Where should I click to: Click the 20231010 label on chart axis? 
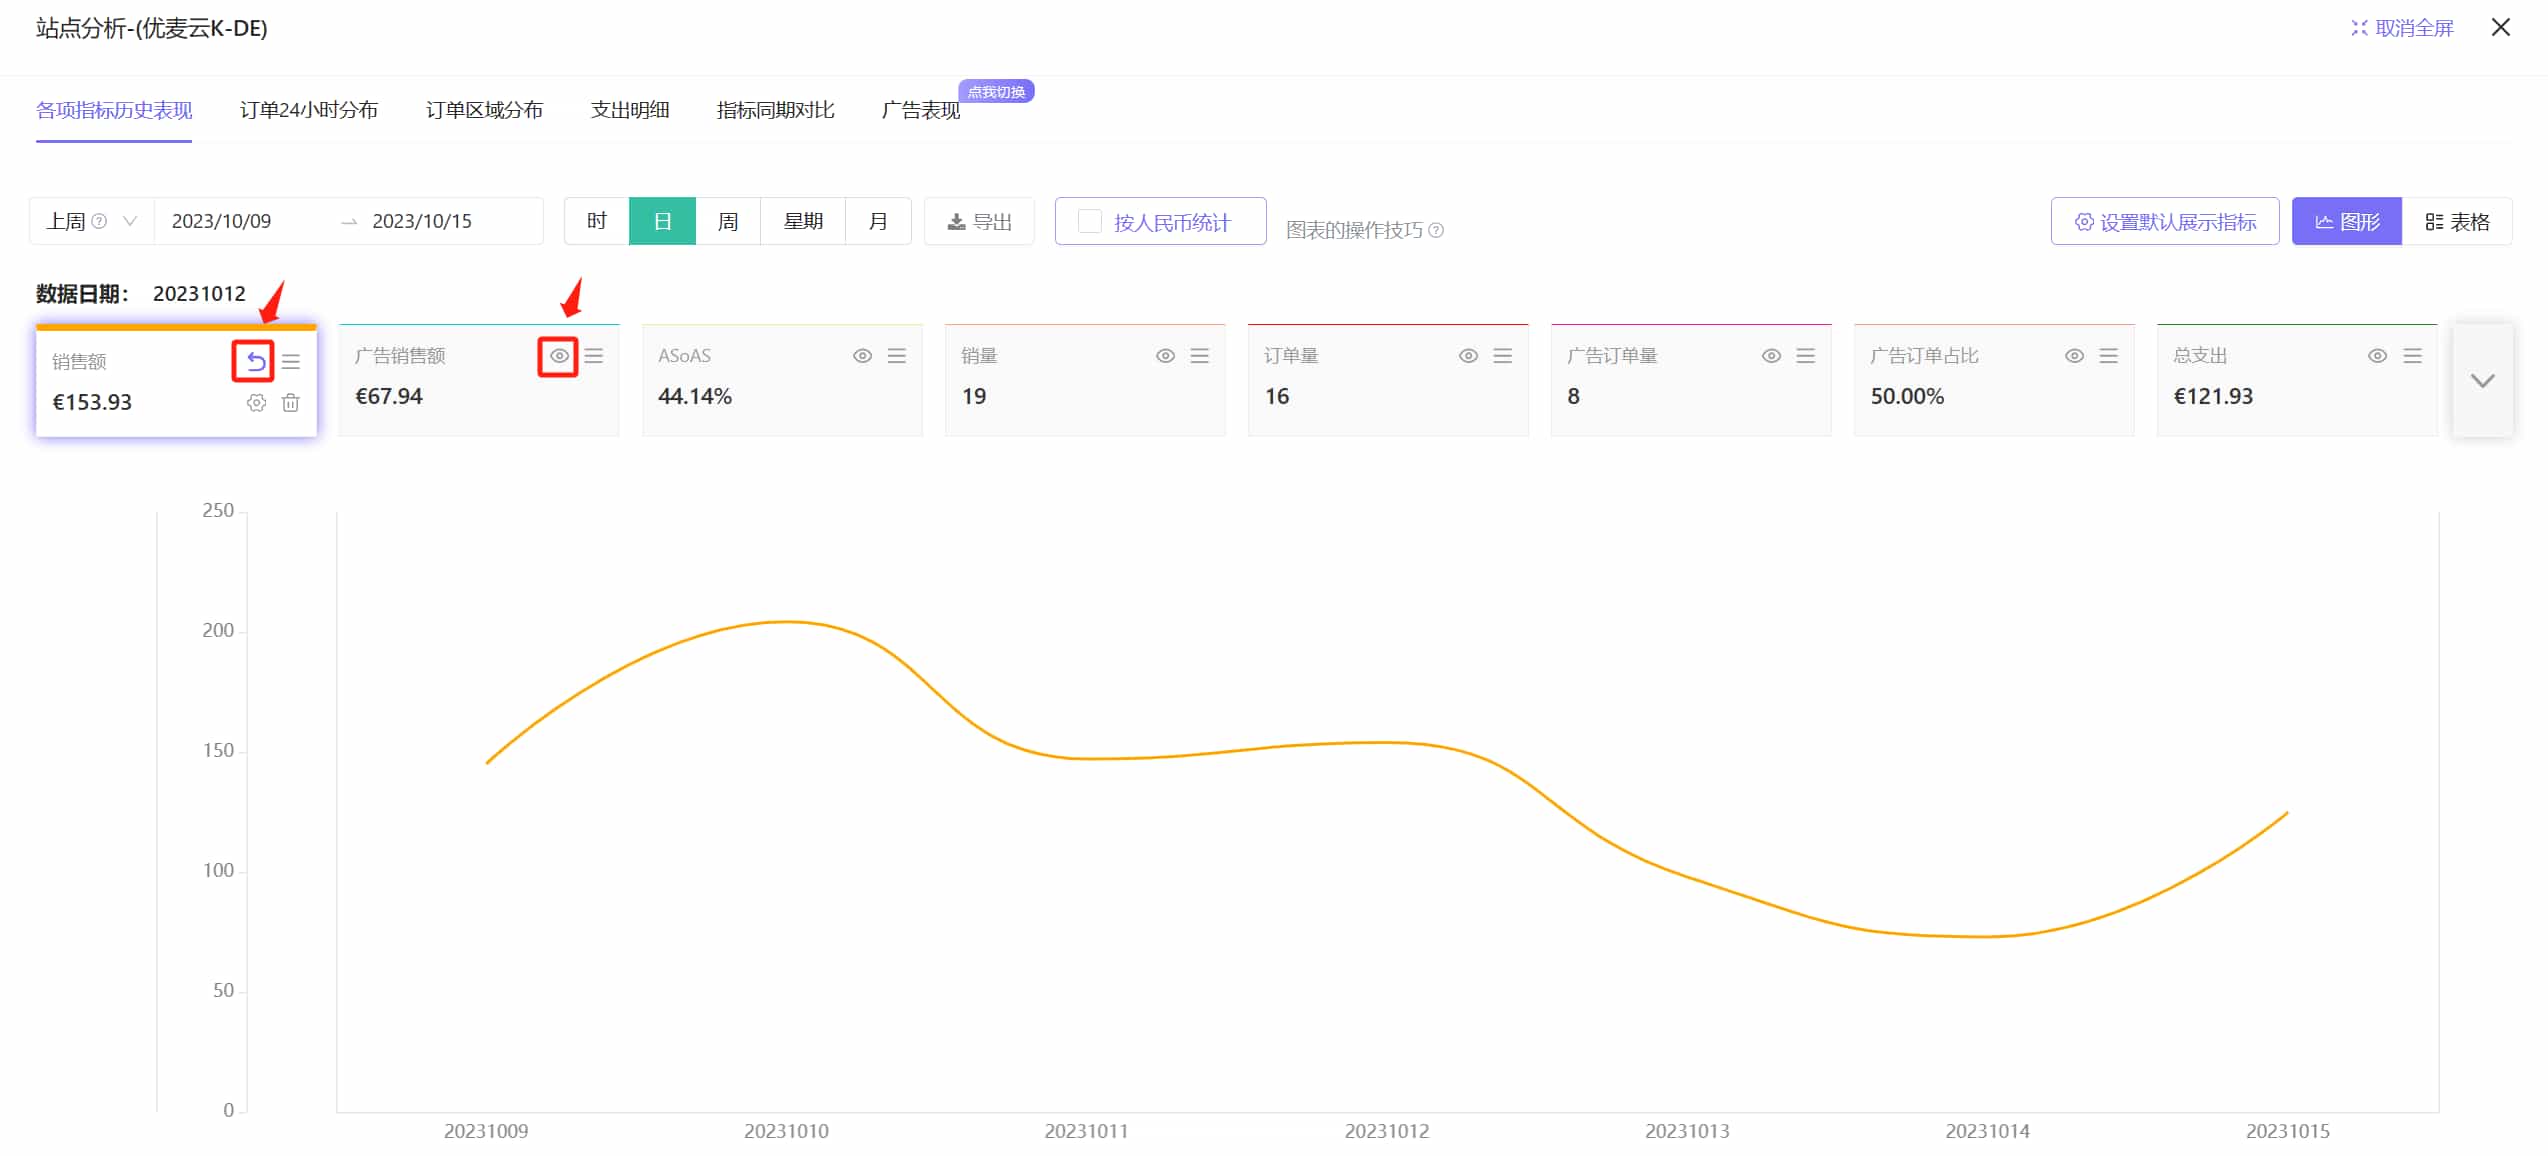(786, 1131)
